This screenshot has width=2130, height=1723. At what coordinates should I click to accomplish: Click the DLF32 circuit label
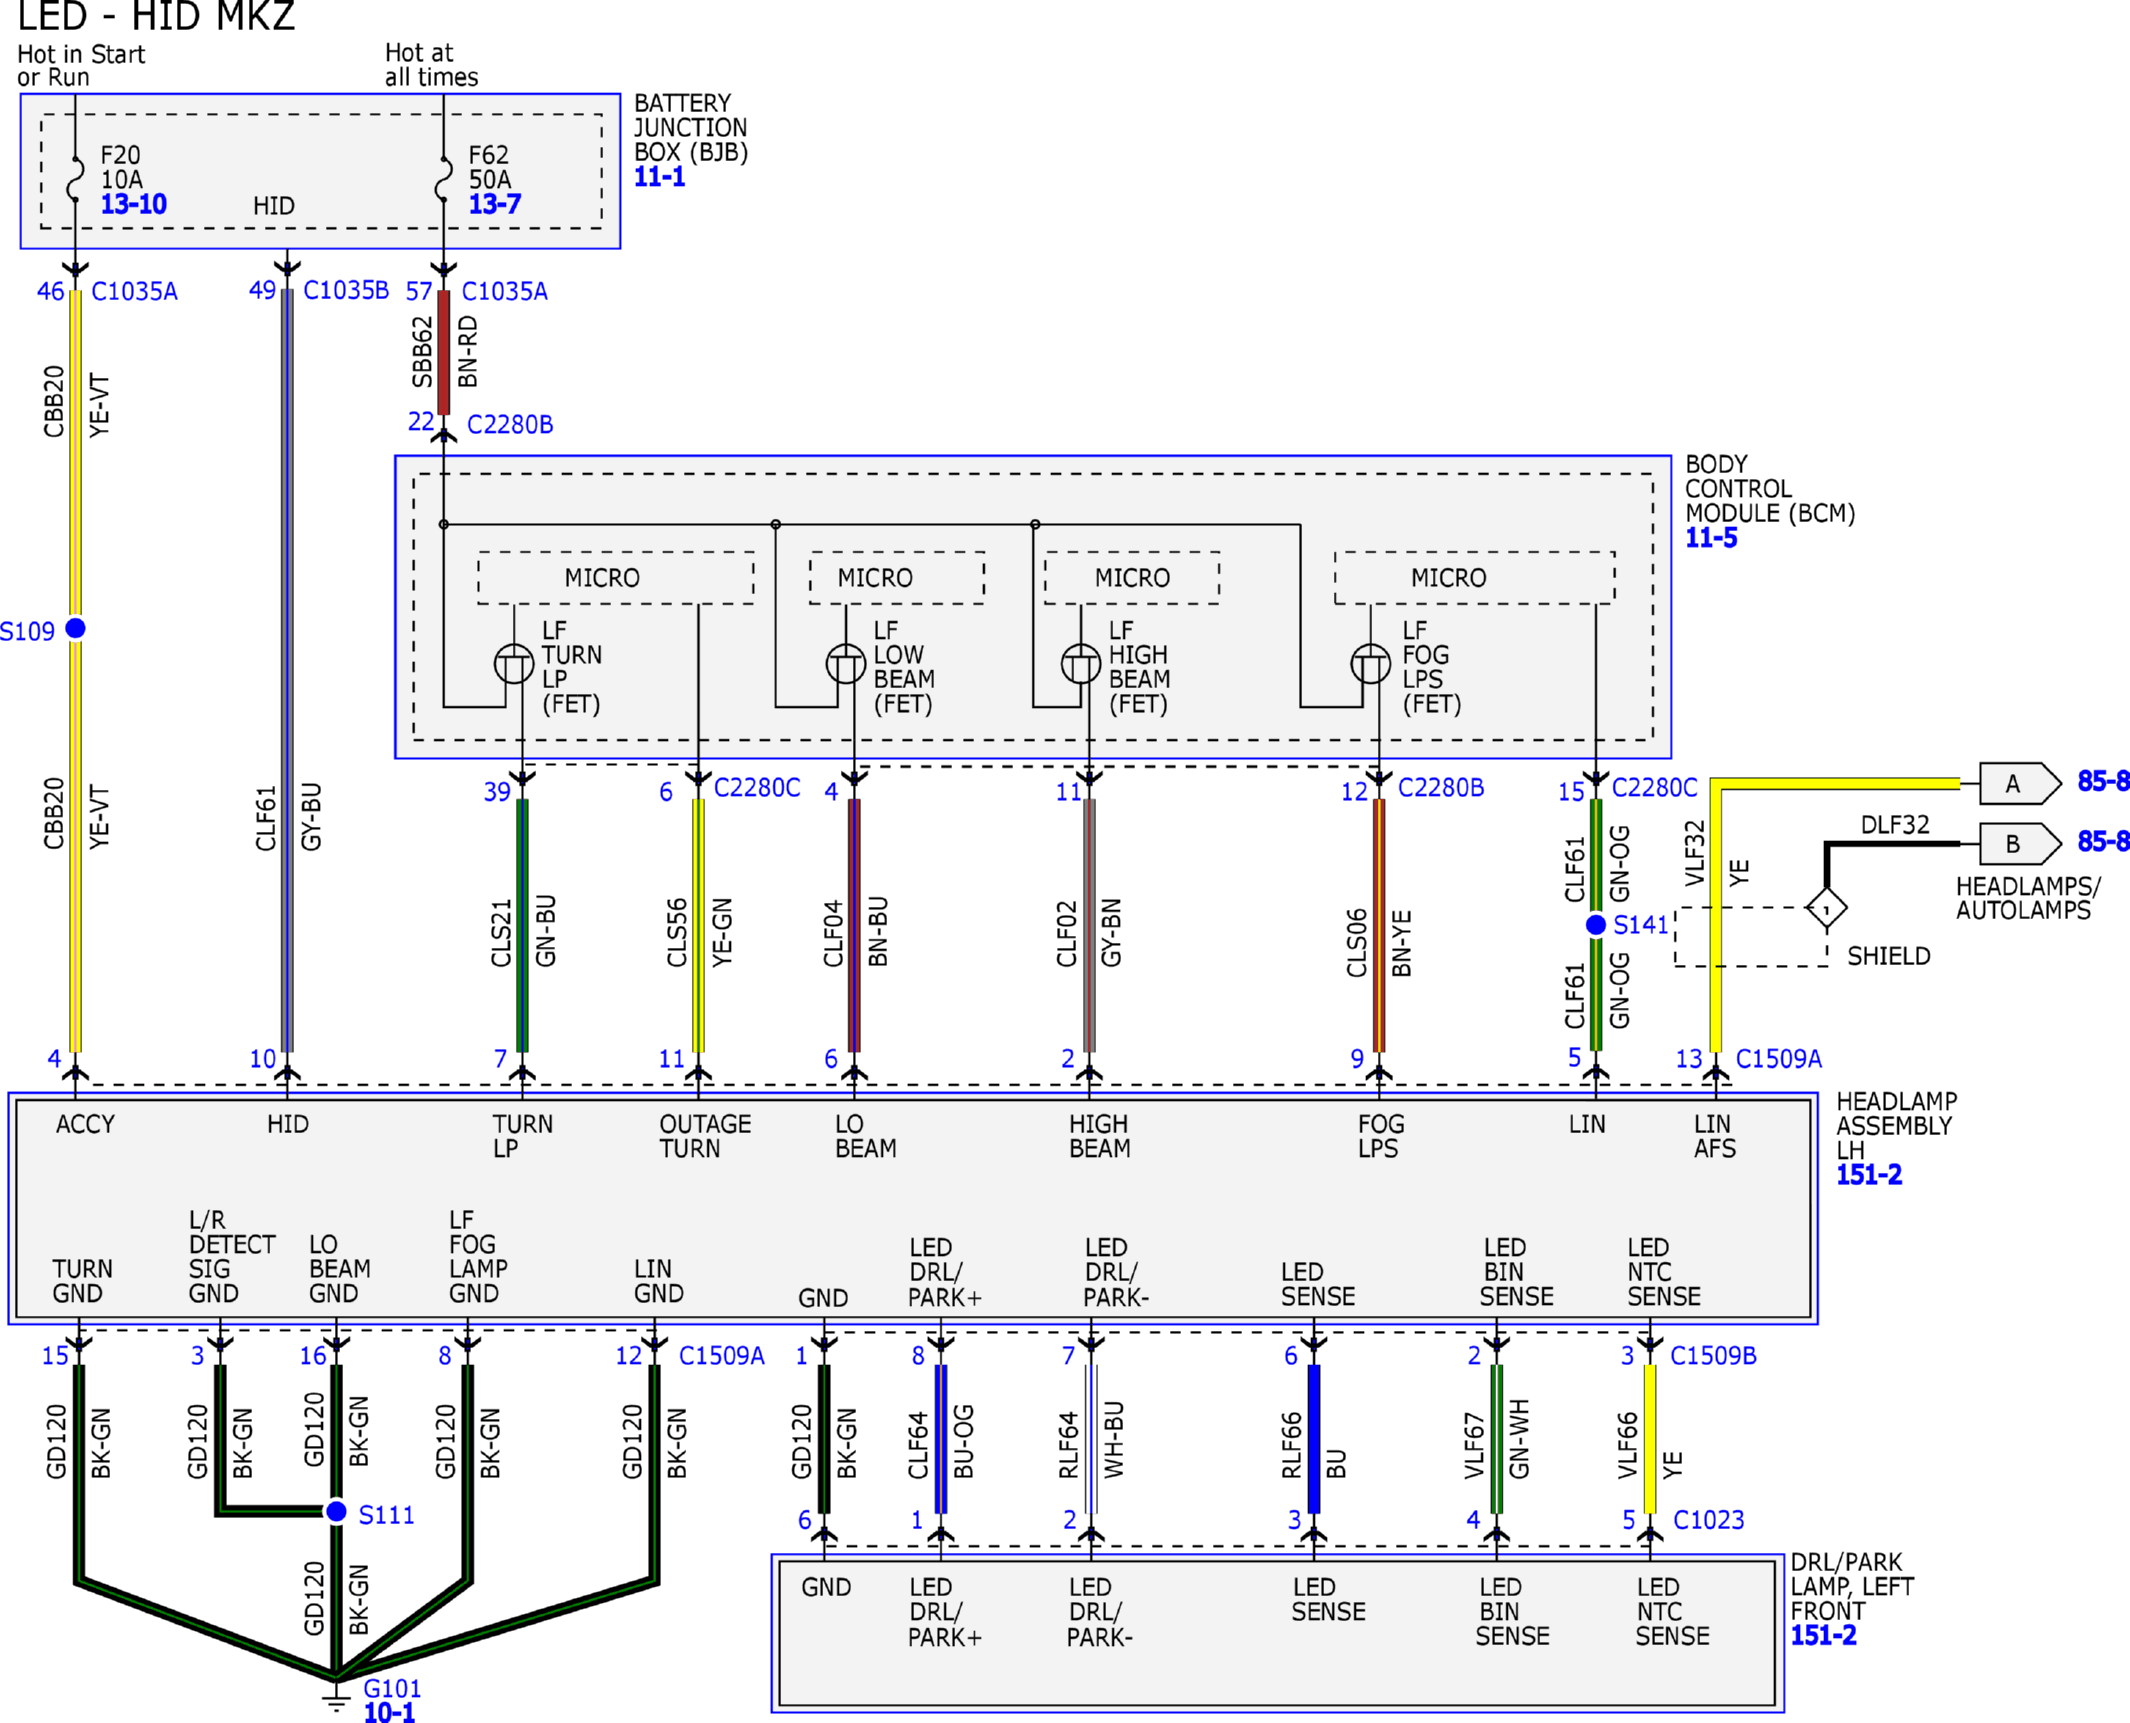(1895, 825)
